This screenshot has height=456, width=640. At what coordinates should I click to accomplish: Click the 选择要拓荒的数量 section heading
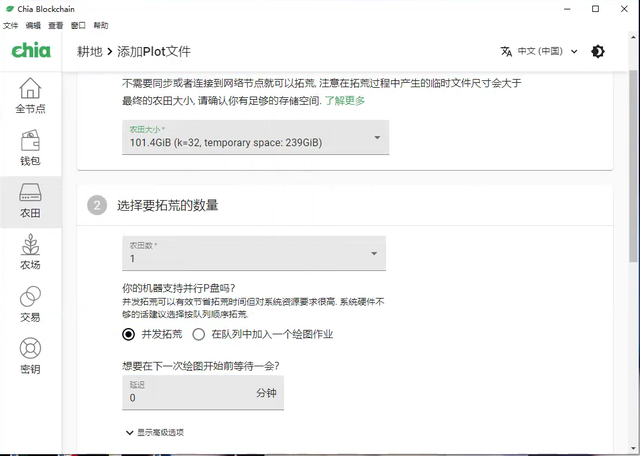click(168, 205)
